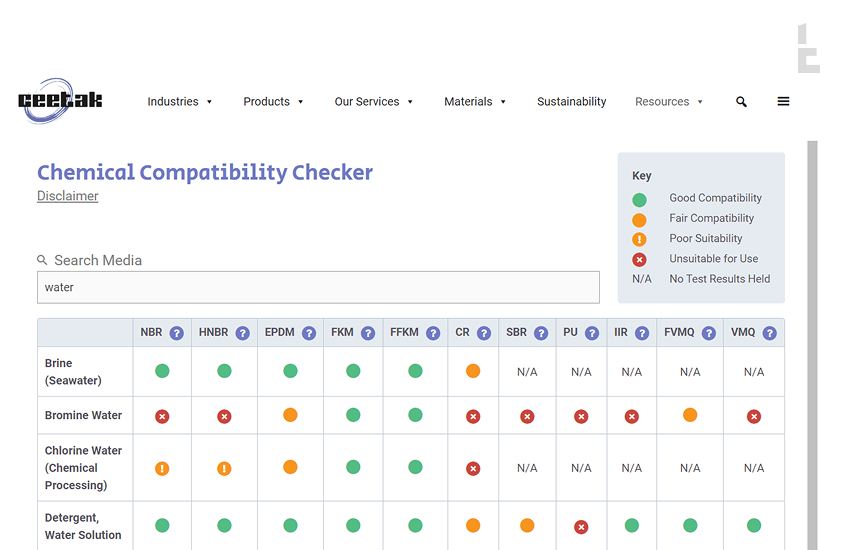This screenshot has height=550, width=850.
Task: Click the help icon next to NBR
Action: (176, 333)
